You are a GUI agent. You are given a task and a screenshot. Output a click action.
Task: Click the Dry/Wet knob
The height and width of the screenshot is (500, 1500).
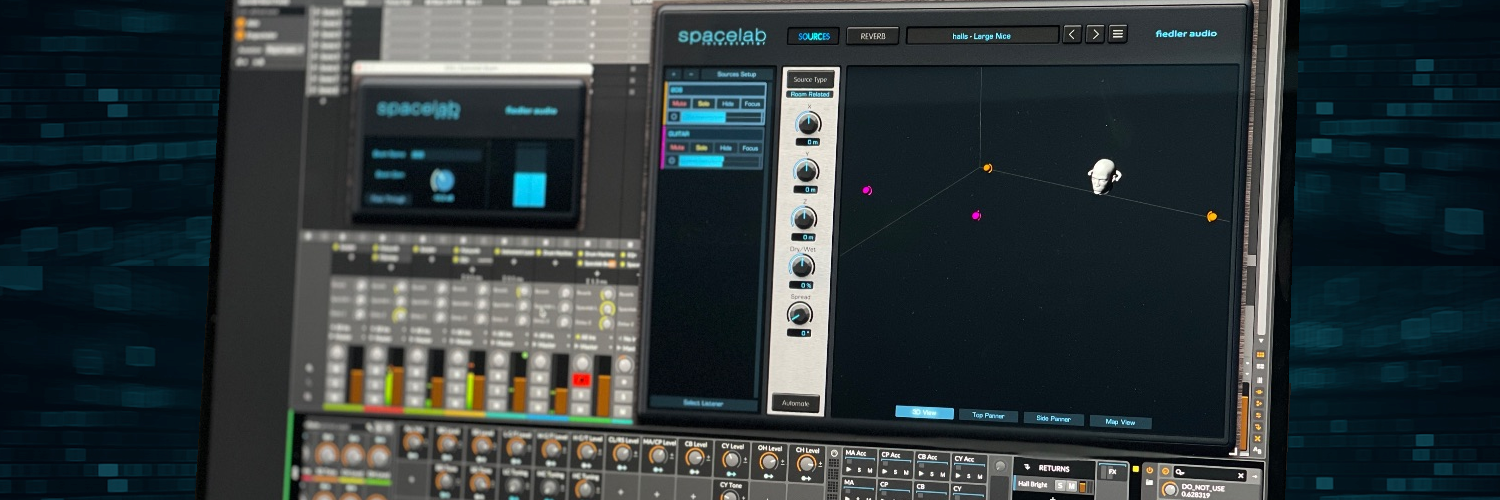(801, 266)
